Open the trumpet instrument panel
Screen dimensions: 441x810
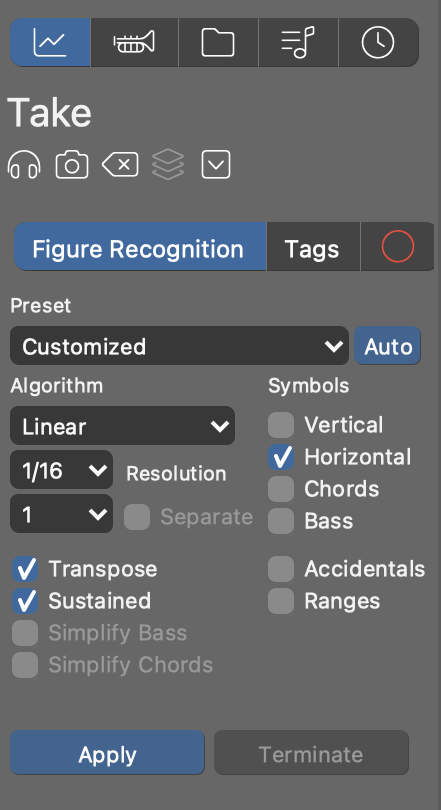(134, 42)
